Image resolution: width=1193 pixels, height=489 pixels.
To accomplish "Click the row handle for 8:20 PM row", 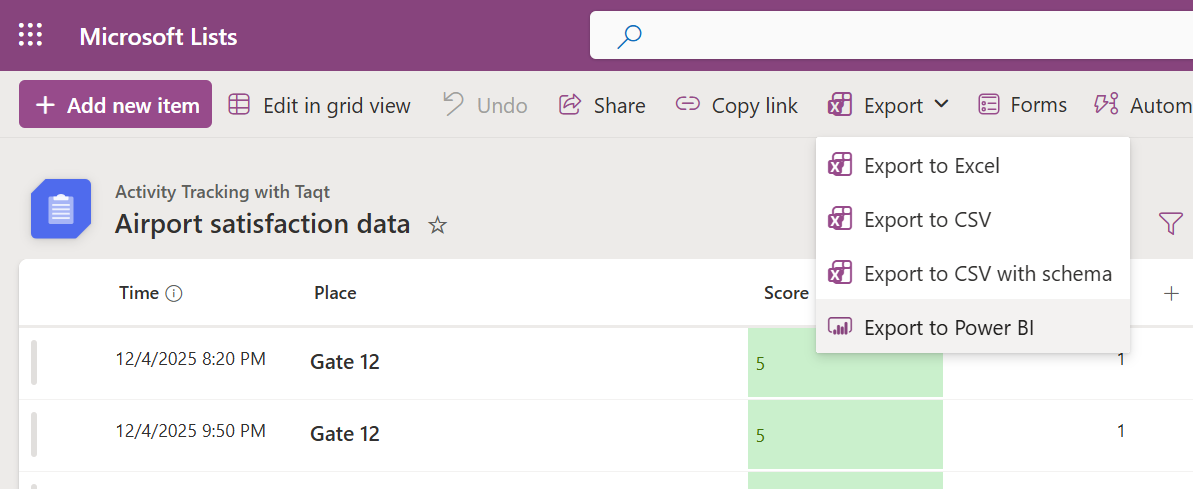I will point(33,363).
